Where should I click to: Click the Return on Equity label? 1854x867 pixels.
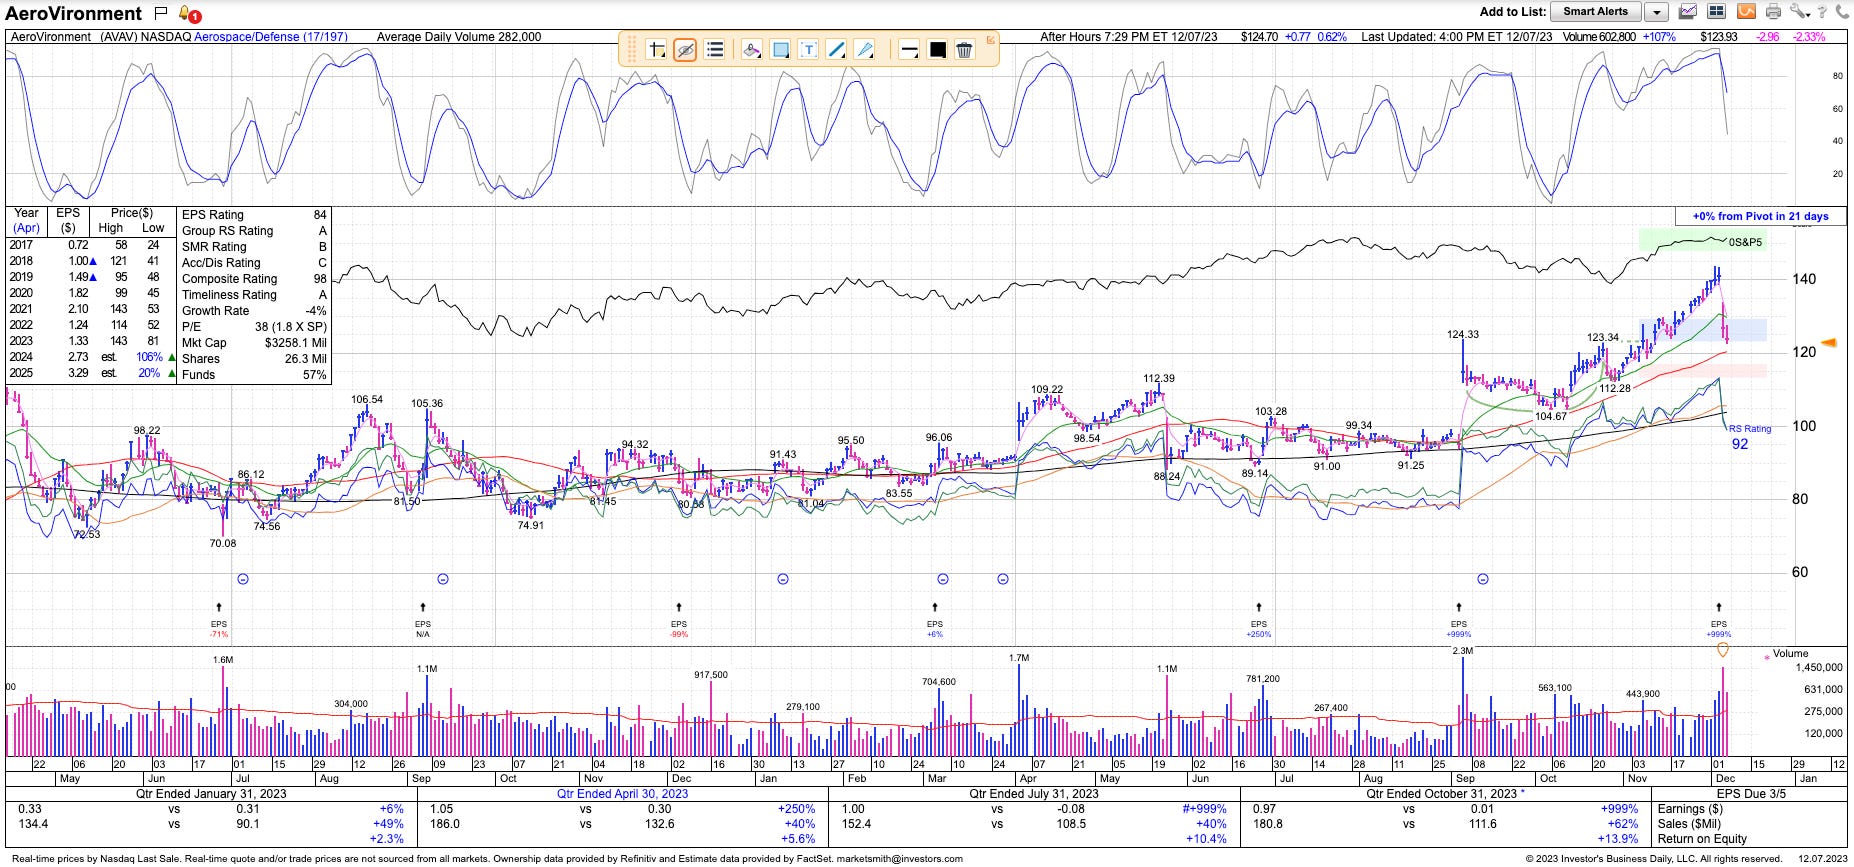[x=1701, y=839]
